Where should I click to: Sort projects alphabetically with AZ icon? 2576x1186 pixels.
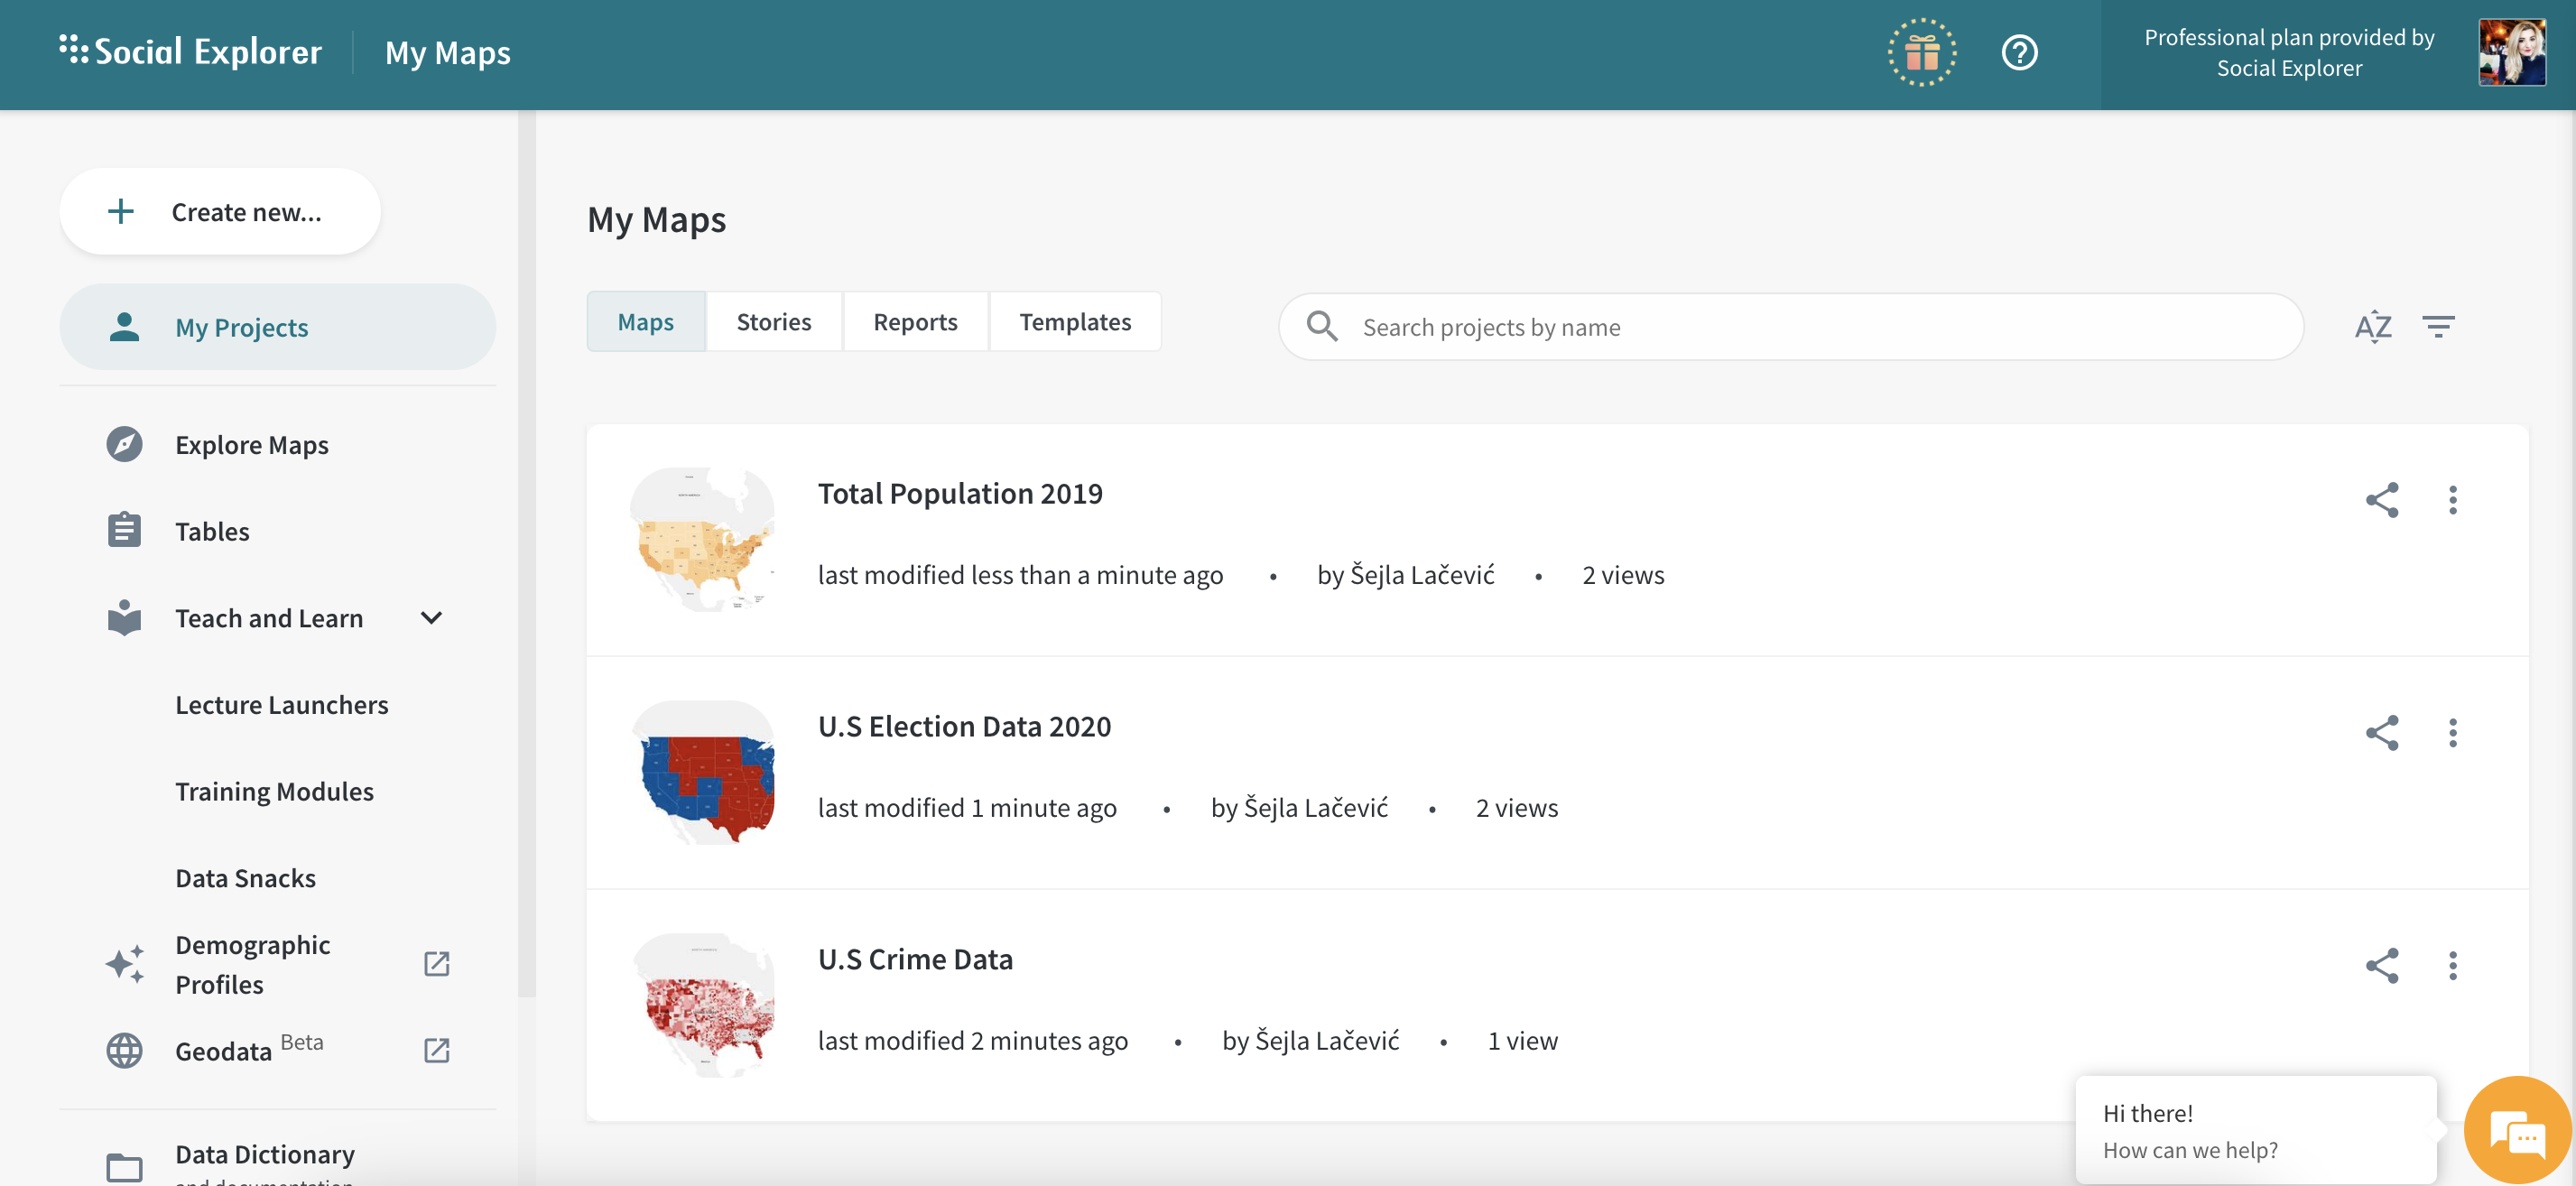(x=2373, y=327)
